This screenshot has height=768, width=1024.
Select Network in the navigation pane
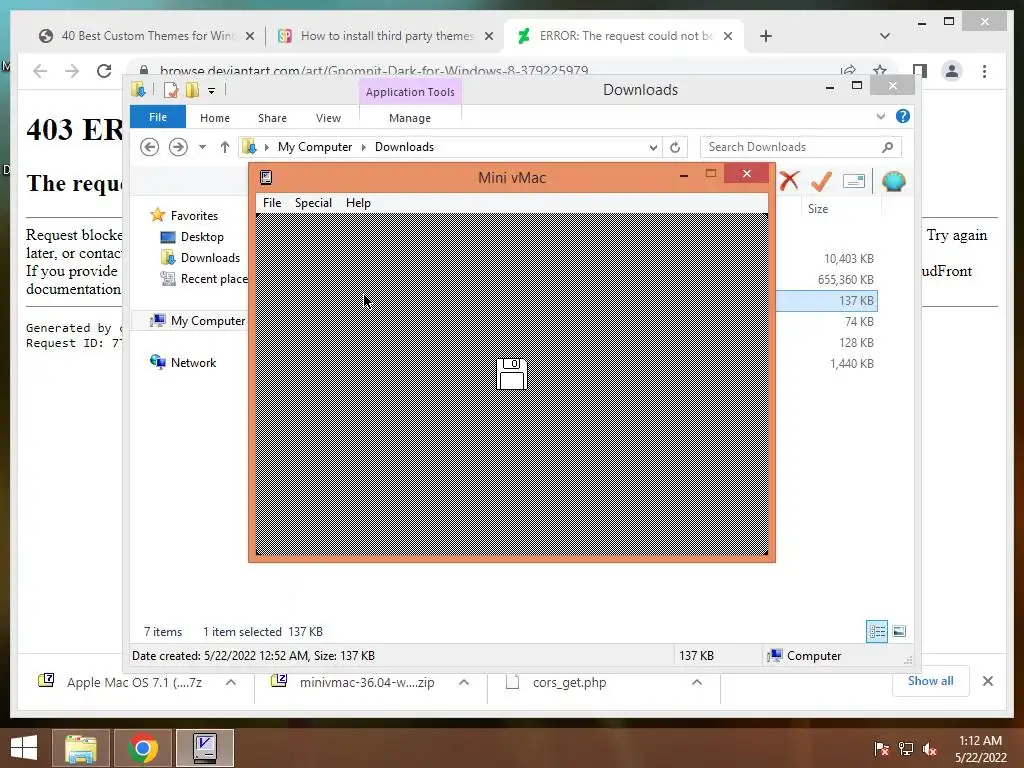(193, 362)
